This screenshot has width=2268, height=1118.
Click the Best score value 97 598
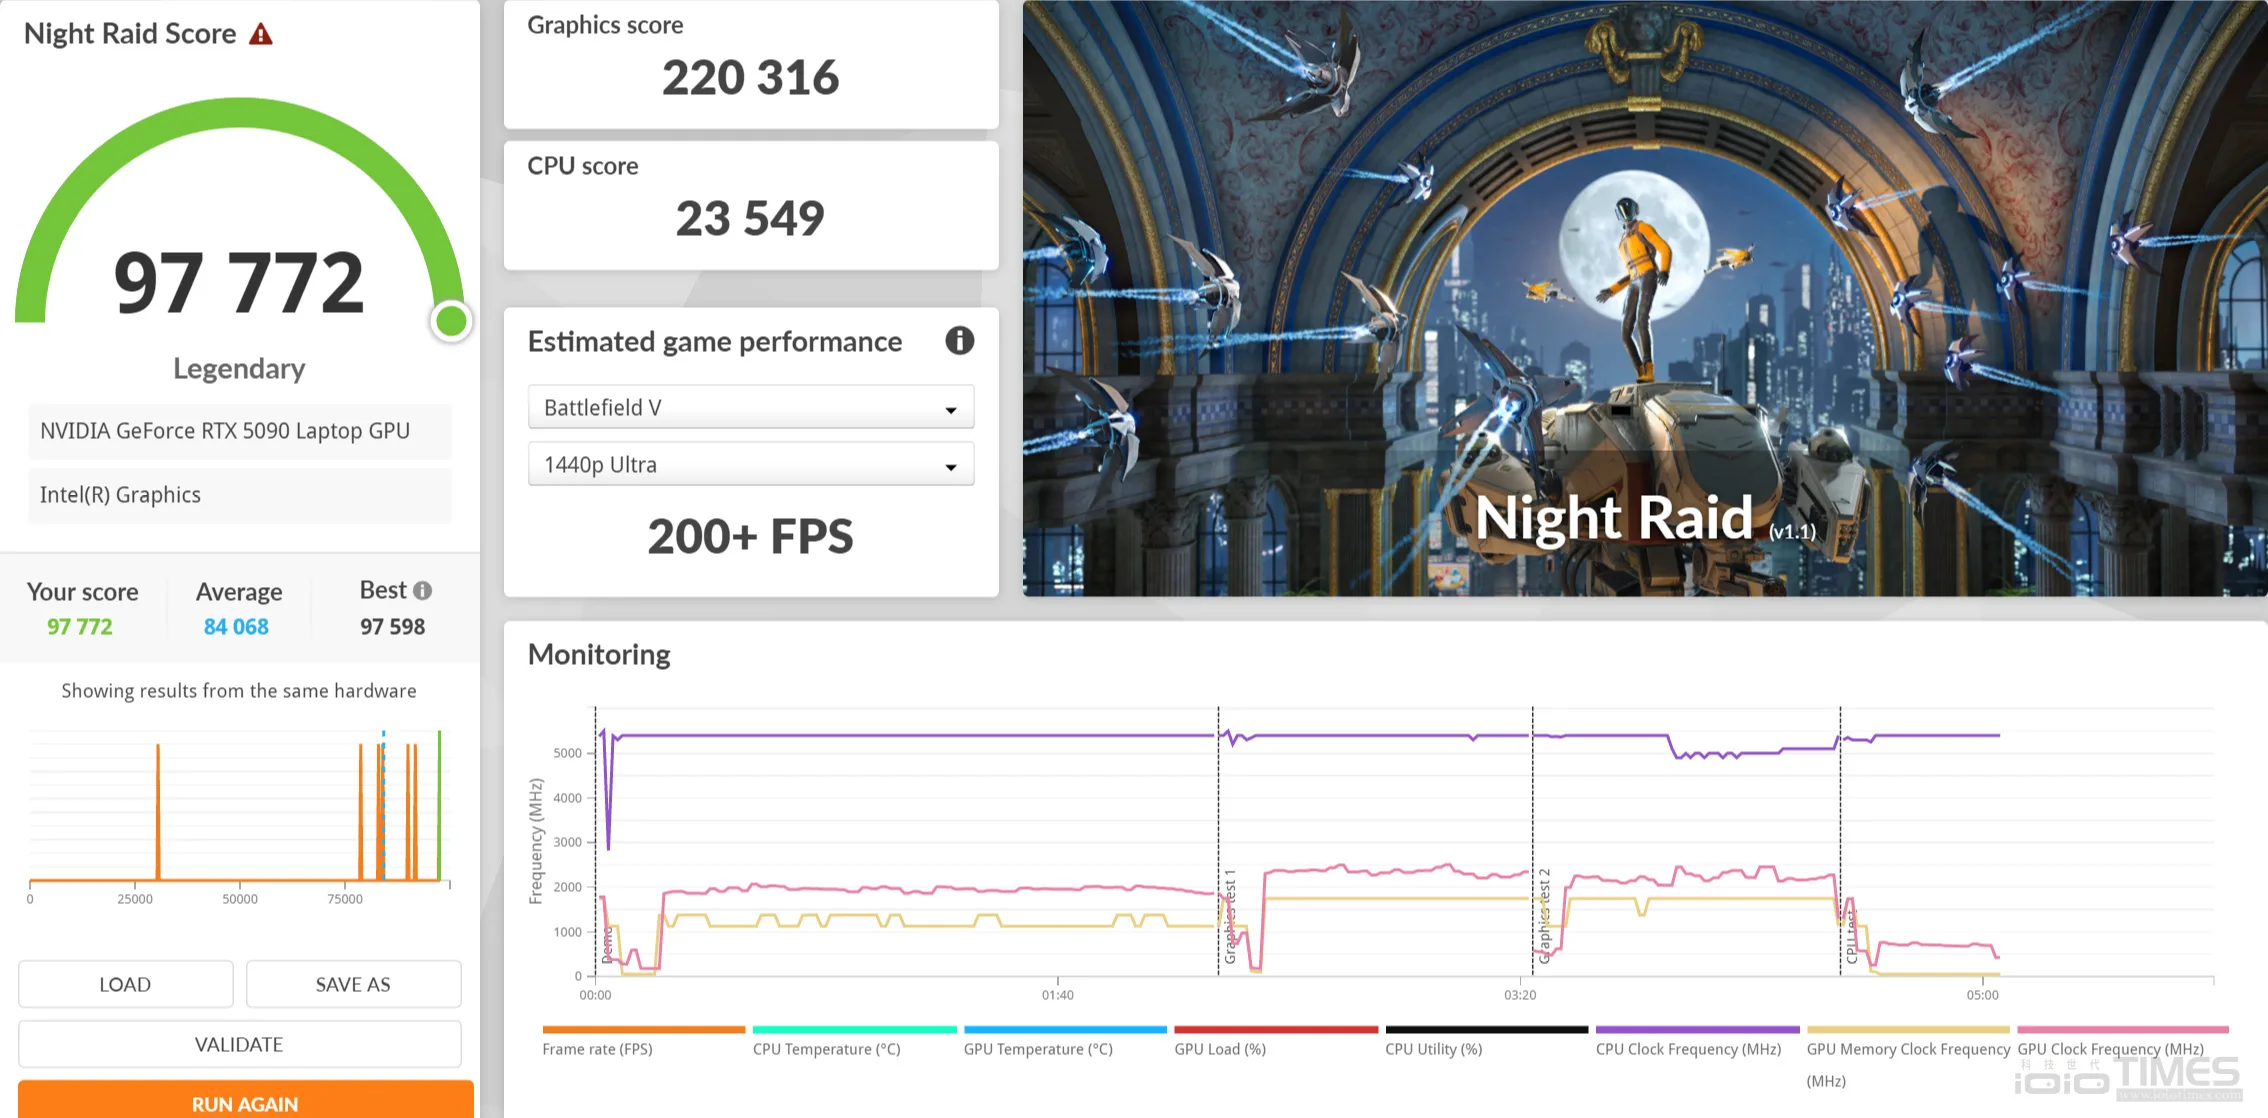coord(393,627)
